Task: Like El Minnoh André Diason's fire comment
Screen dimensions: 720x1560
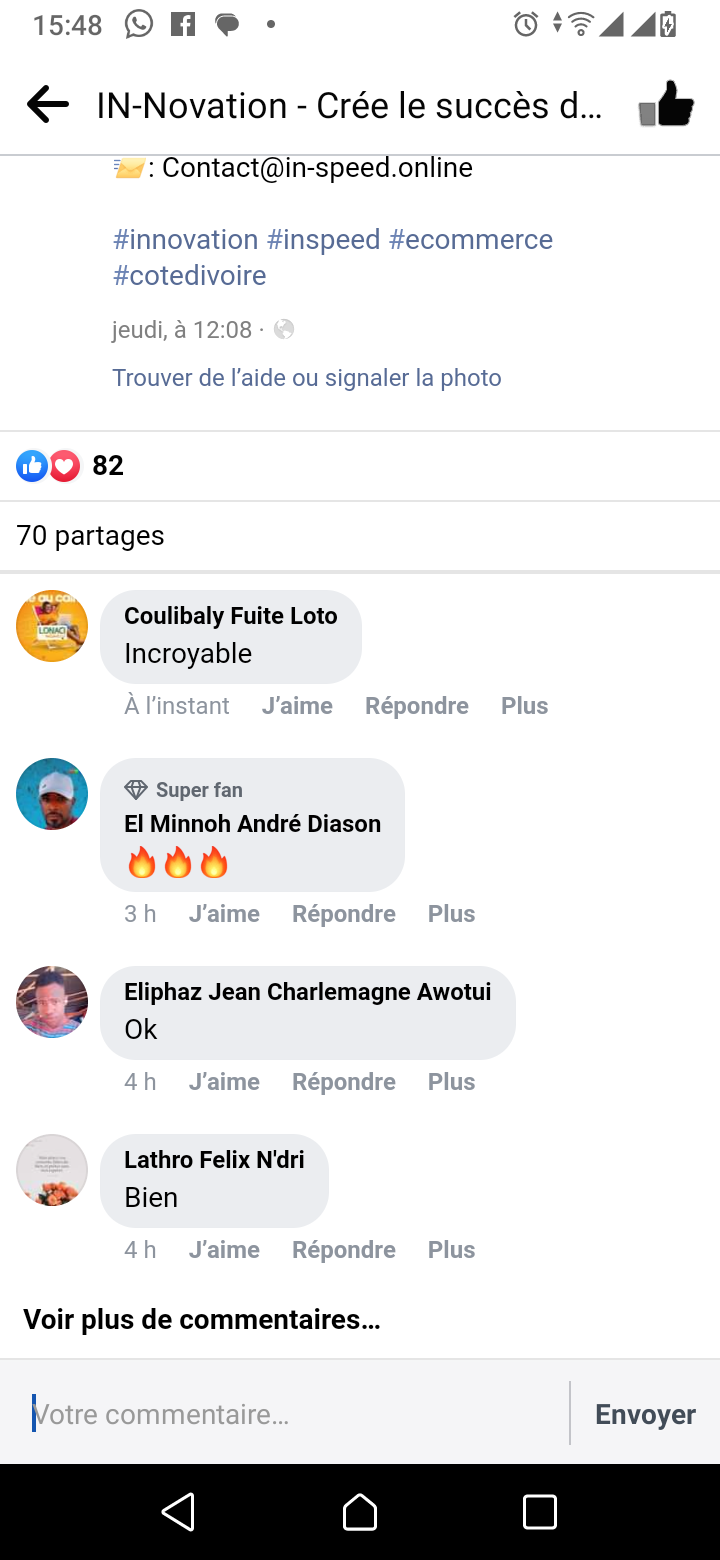Action: (224, 914)
